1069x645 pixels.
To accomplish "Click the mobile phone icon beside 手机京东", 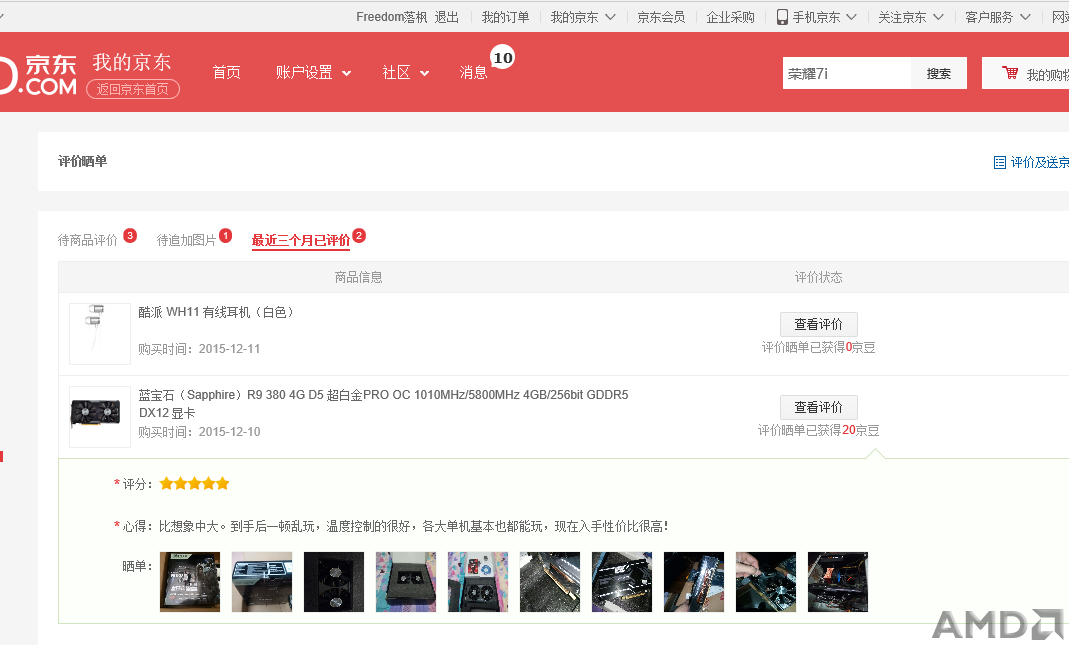I will [782, 17].
